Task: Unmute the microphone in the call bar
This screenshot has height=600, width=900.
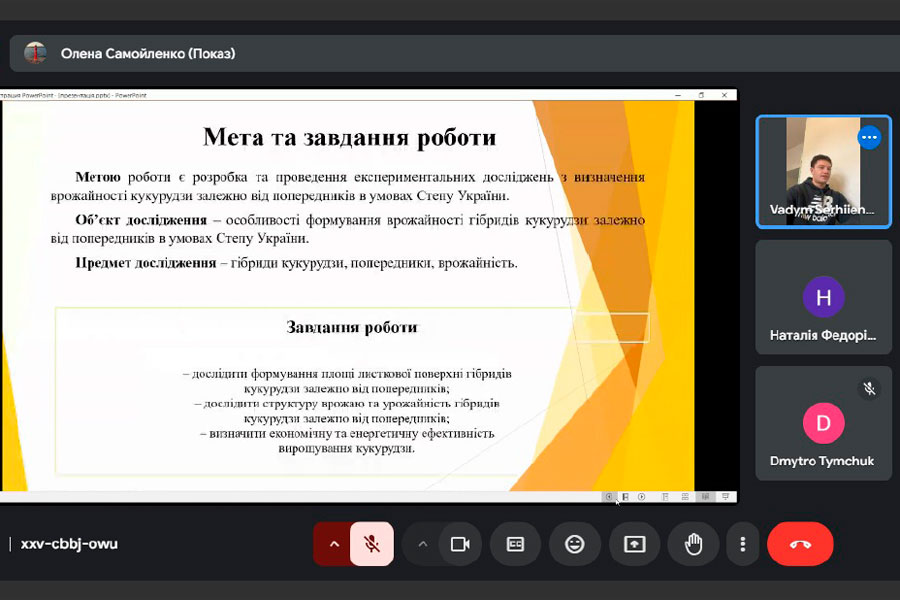Action: click(371, 544)
